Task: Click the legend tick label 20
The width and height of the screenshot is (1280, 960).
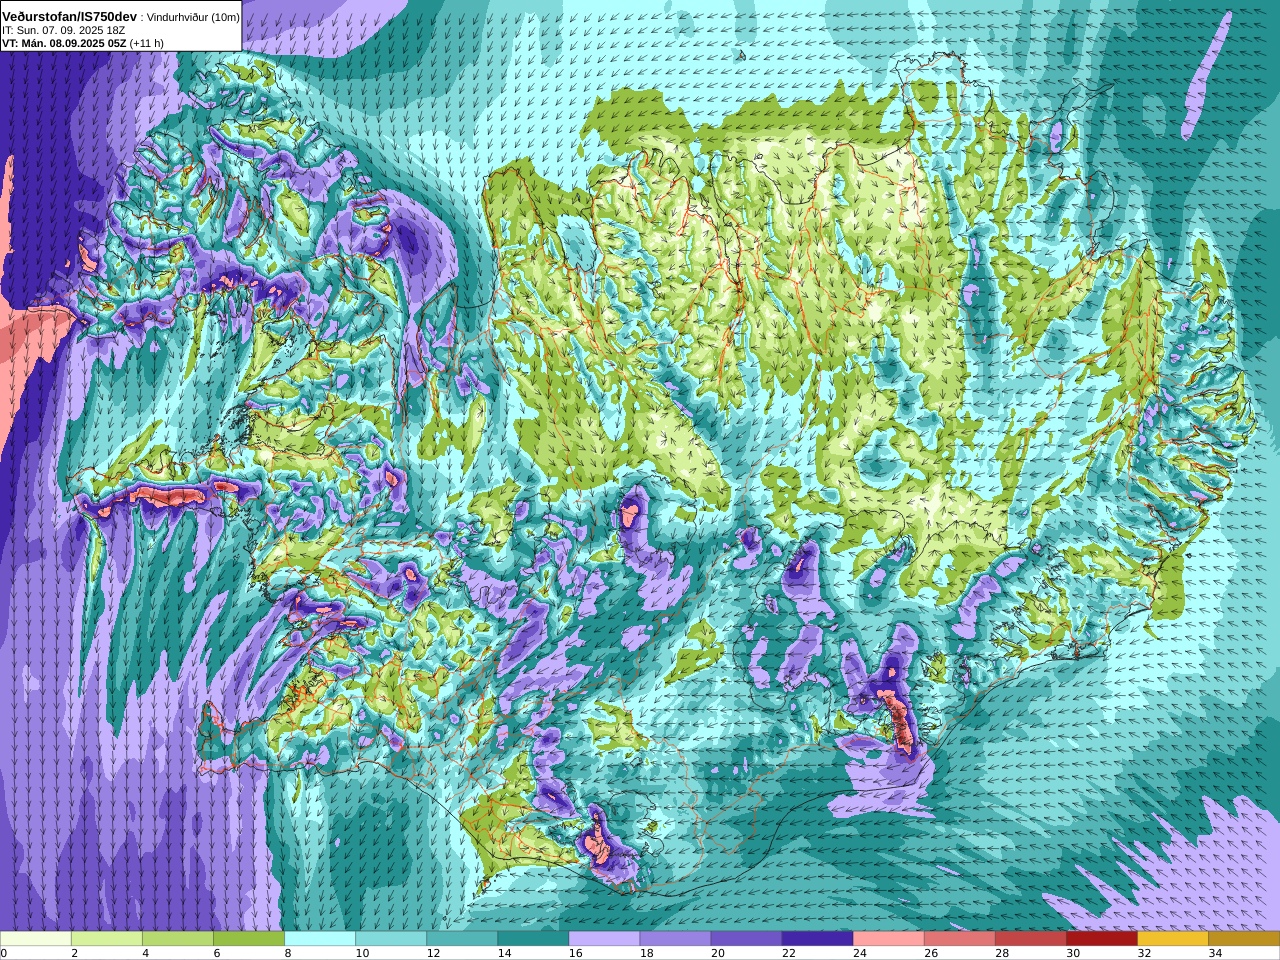Action: coord(717,953)
